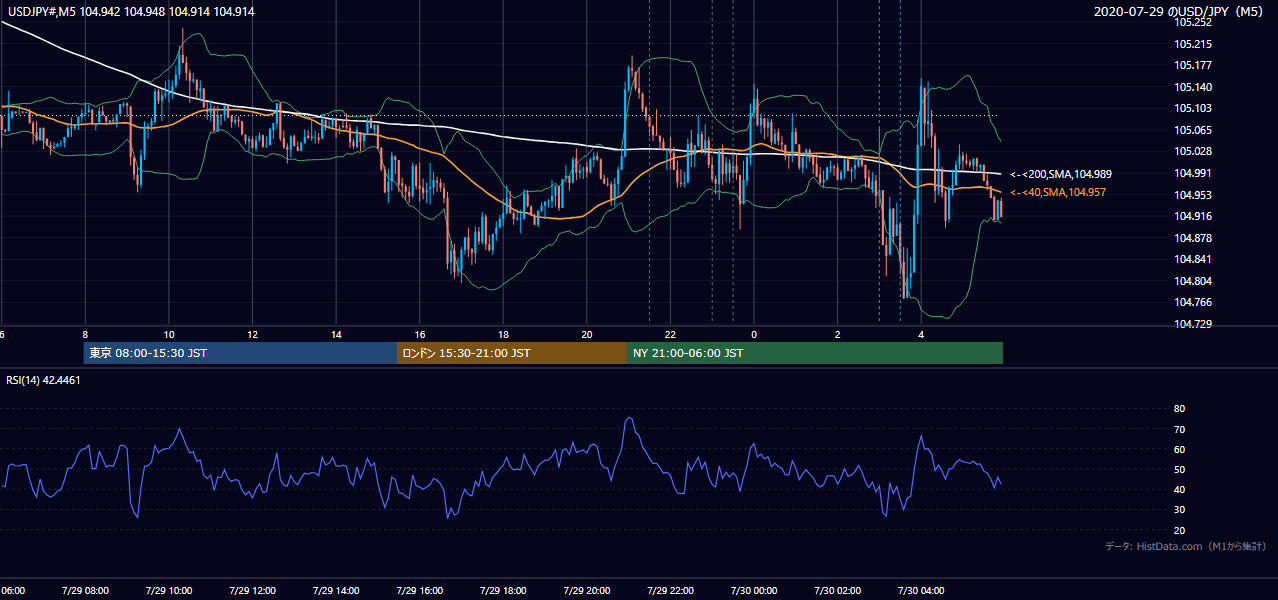This screenshot has width=1278, height=600.
Task: Click the データ: HistData.com source credit
Action: [x=1186, y=546]
